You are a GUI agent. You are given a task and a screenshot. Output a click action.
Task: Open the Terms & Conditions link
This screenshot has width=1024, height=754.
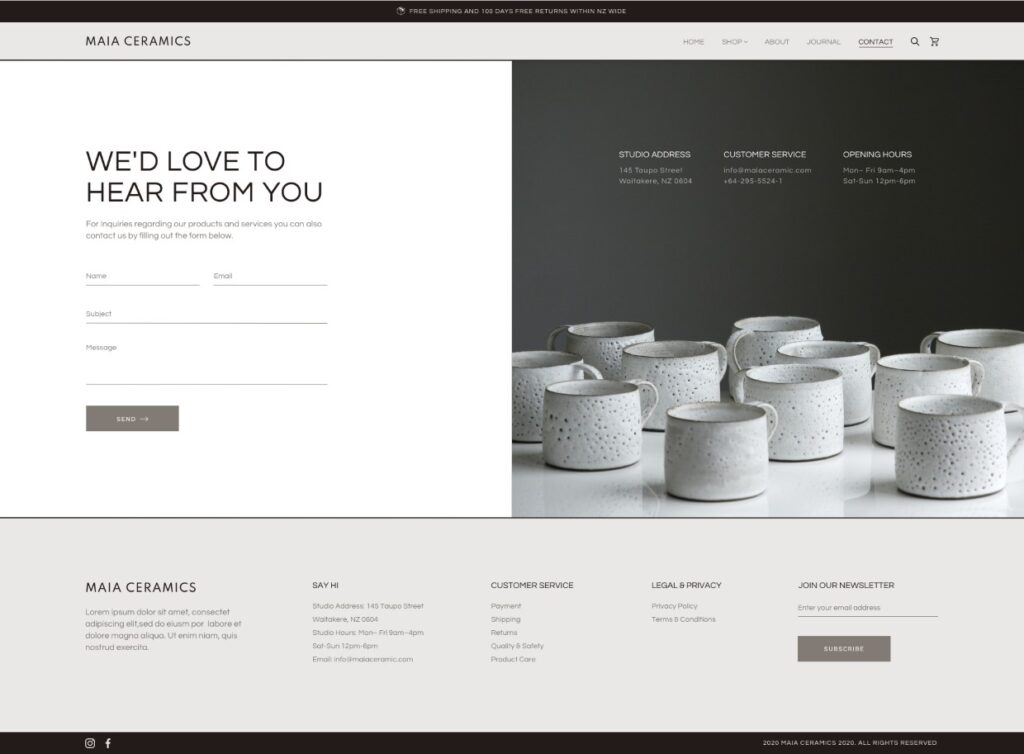click(x=683, y=620)
